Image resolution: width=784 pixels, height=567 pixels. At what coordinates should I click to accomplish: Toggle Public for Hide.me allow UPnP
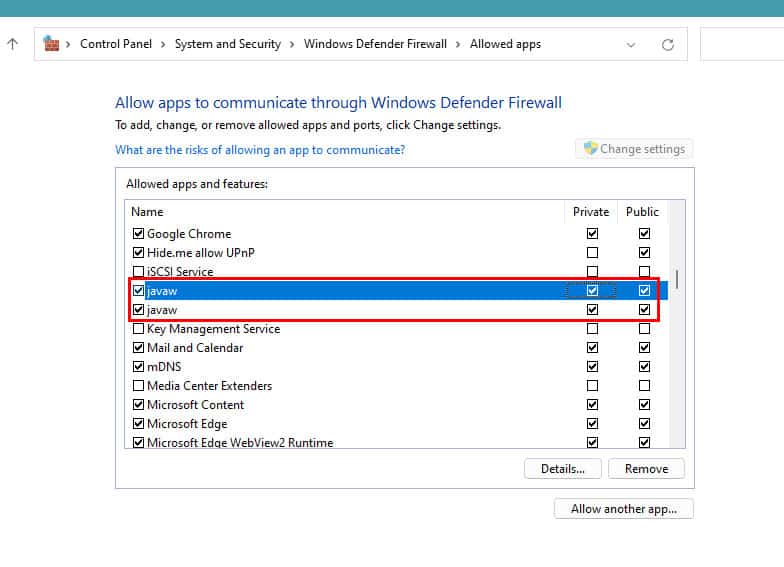click(644, 252)
